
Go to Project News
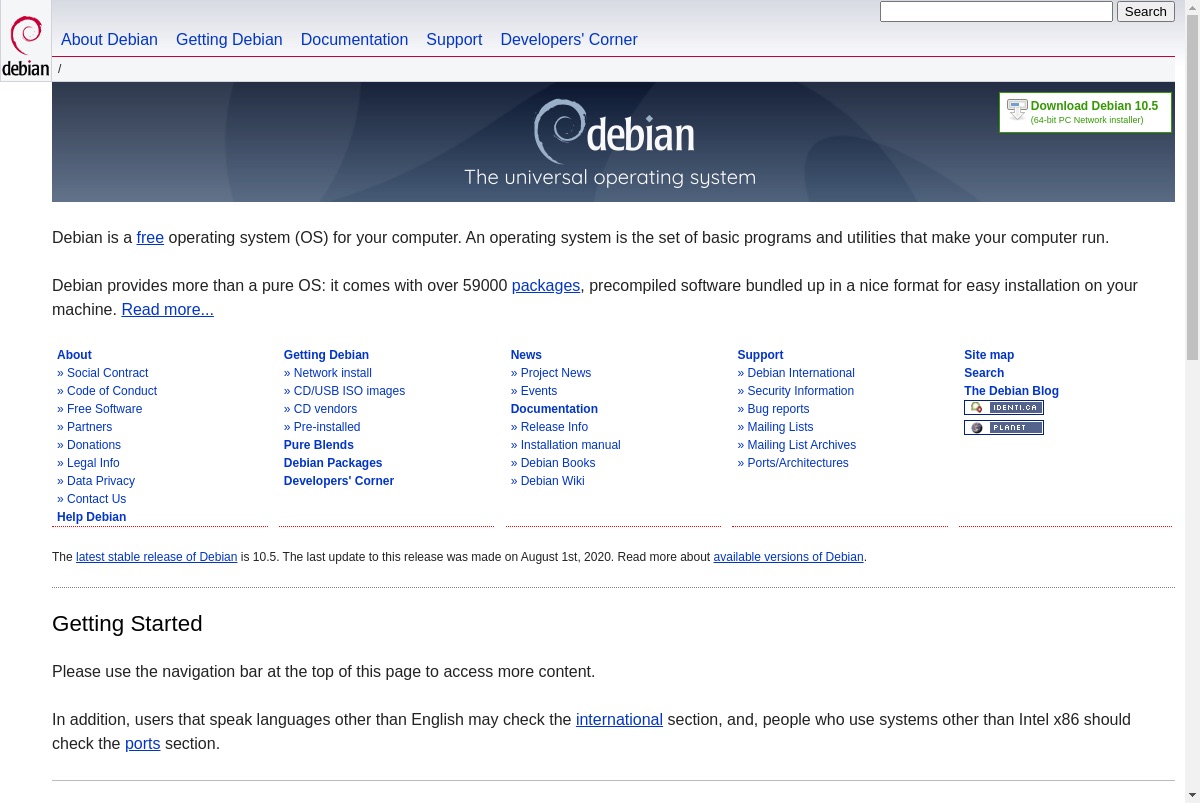coord(556,373)
